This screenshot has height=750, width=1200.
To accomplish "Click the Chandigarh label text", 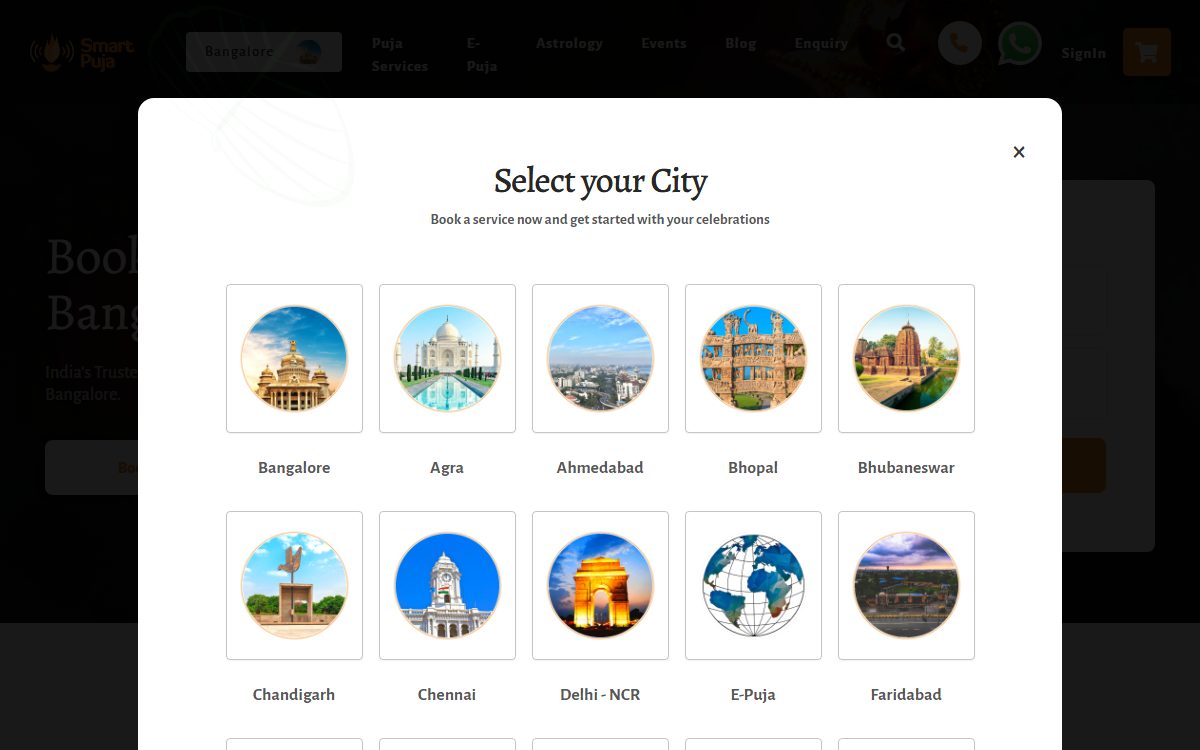I will point(294,695).
